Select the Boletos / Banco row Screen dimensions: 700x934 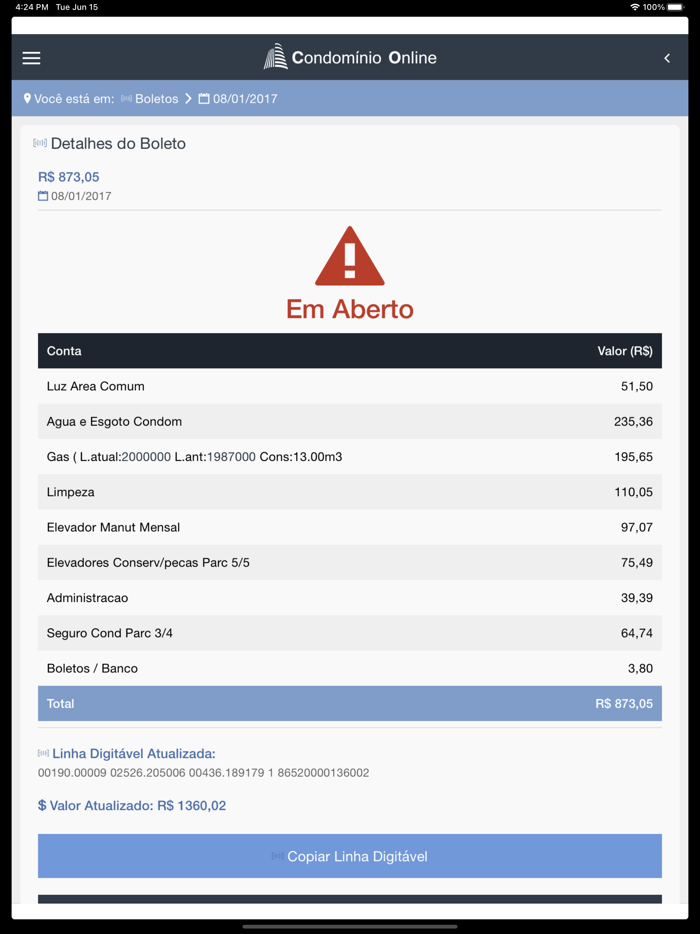[350, 668]
